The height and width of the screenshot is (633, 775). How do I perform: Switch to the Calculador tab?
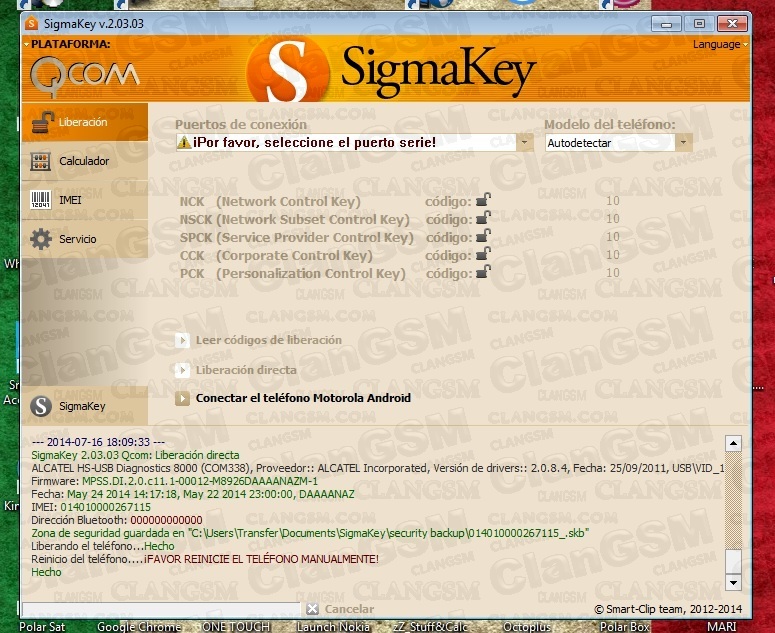[85, 161]
